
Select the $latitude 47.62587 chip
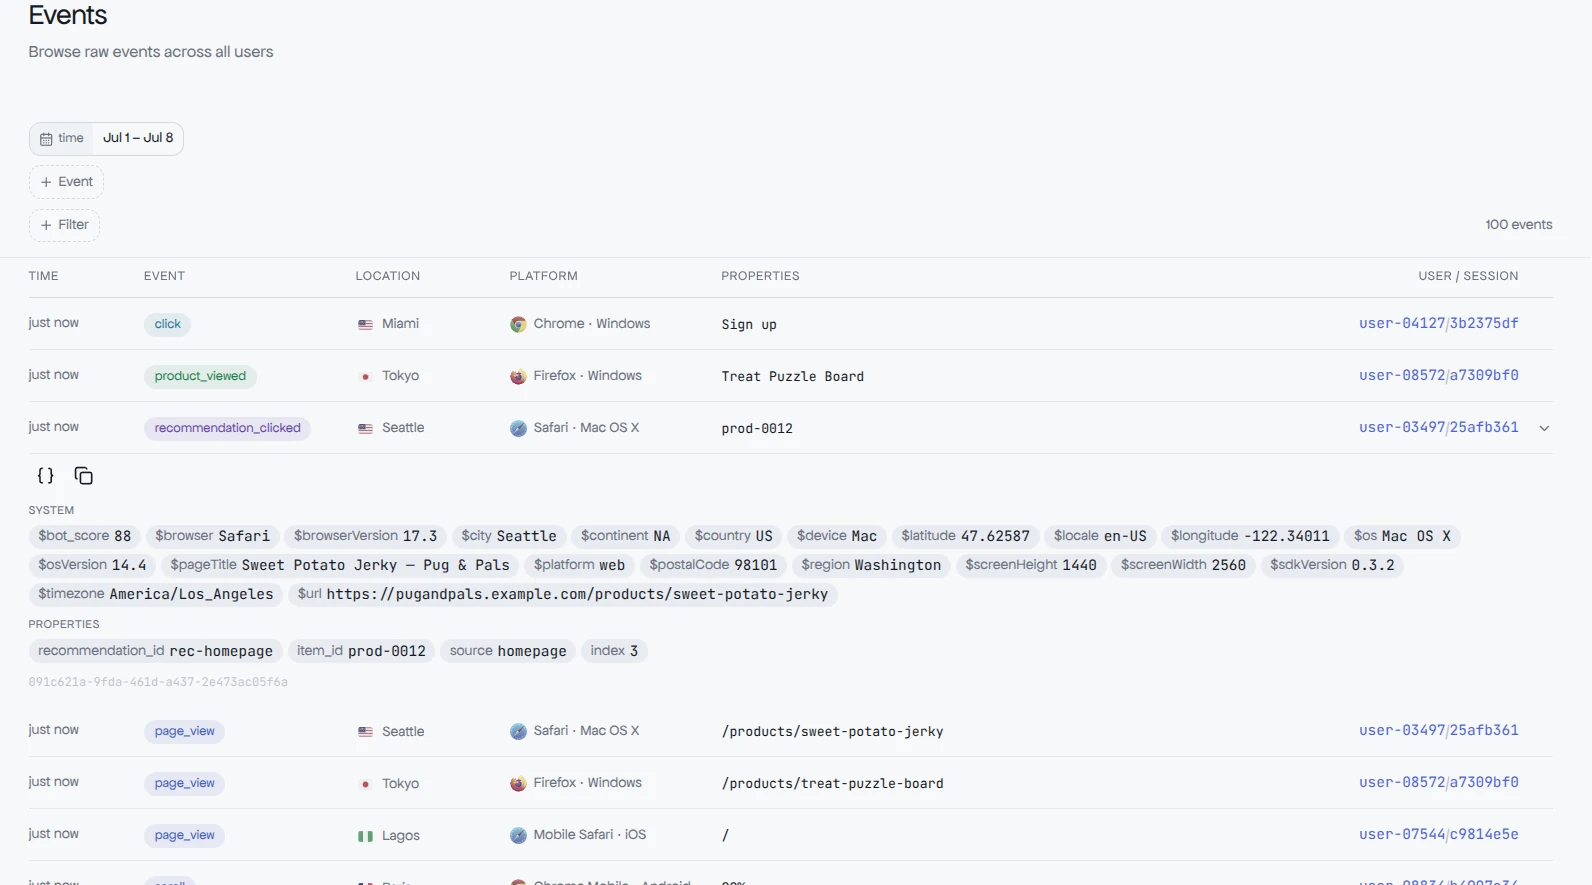[965, 536]
